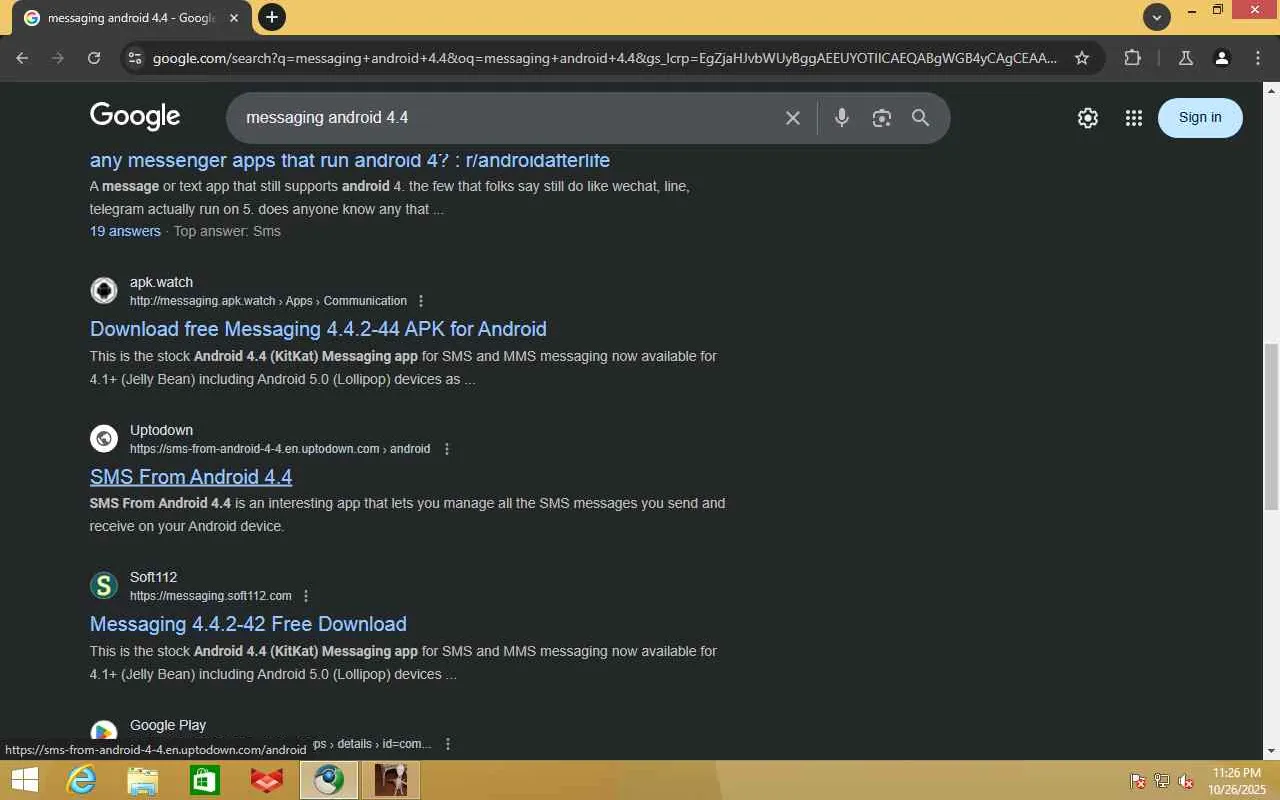The image size is (1280, 800).
Task: Click the 'Google Play' site name
Action: (168, 725)
